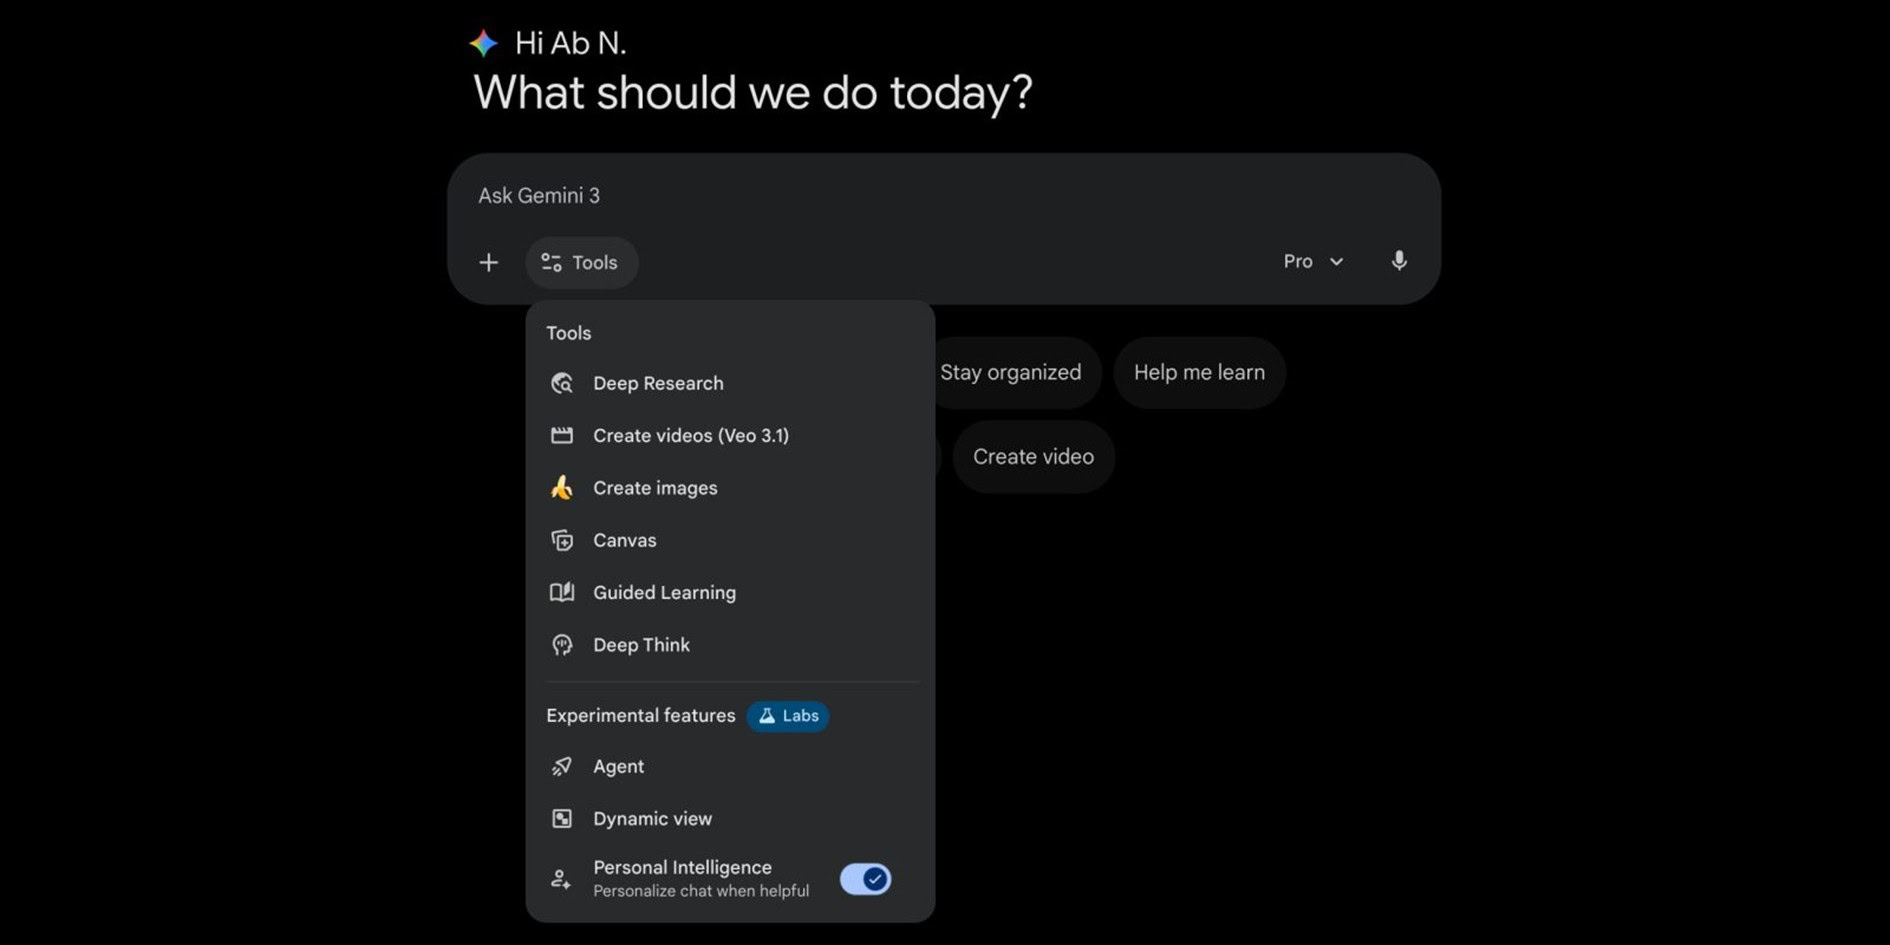The height and width of the screenshot is (945, 1890).
Task: Click the Gemini sparkle logo
Action: pyautogui.click(x=482, y=42)
